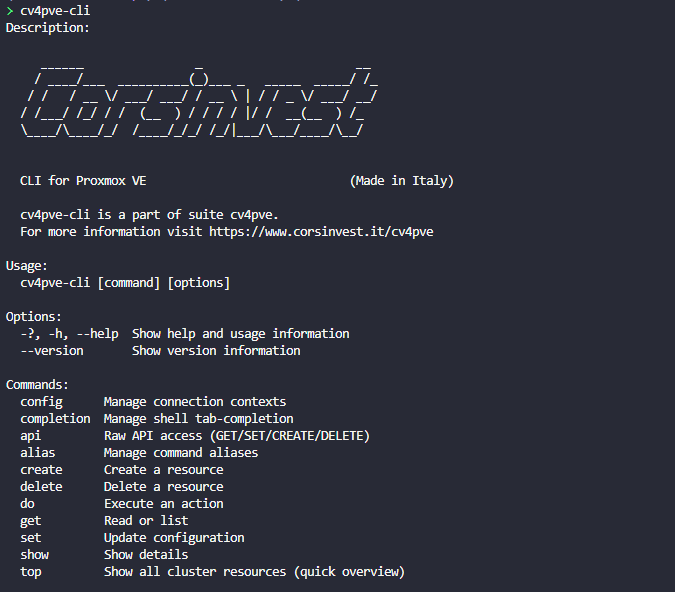This screenshot has height=592, width=675.
Task: Click the 'config' command name
Action: click(41, 402)
